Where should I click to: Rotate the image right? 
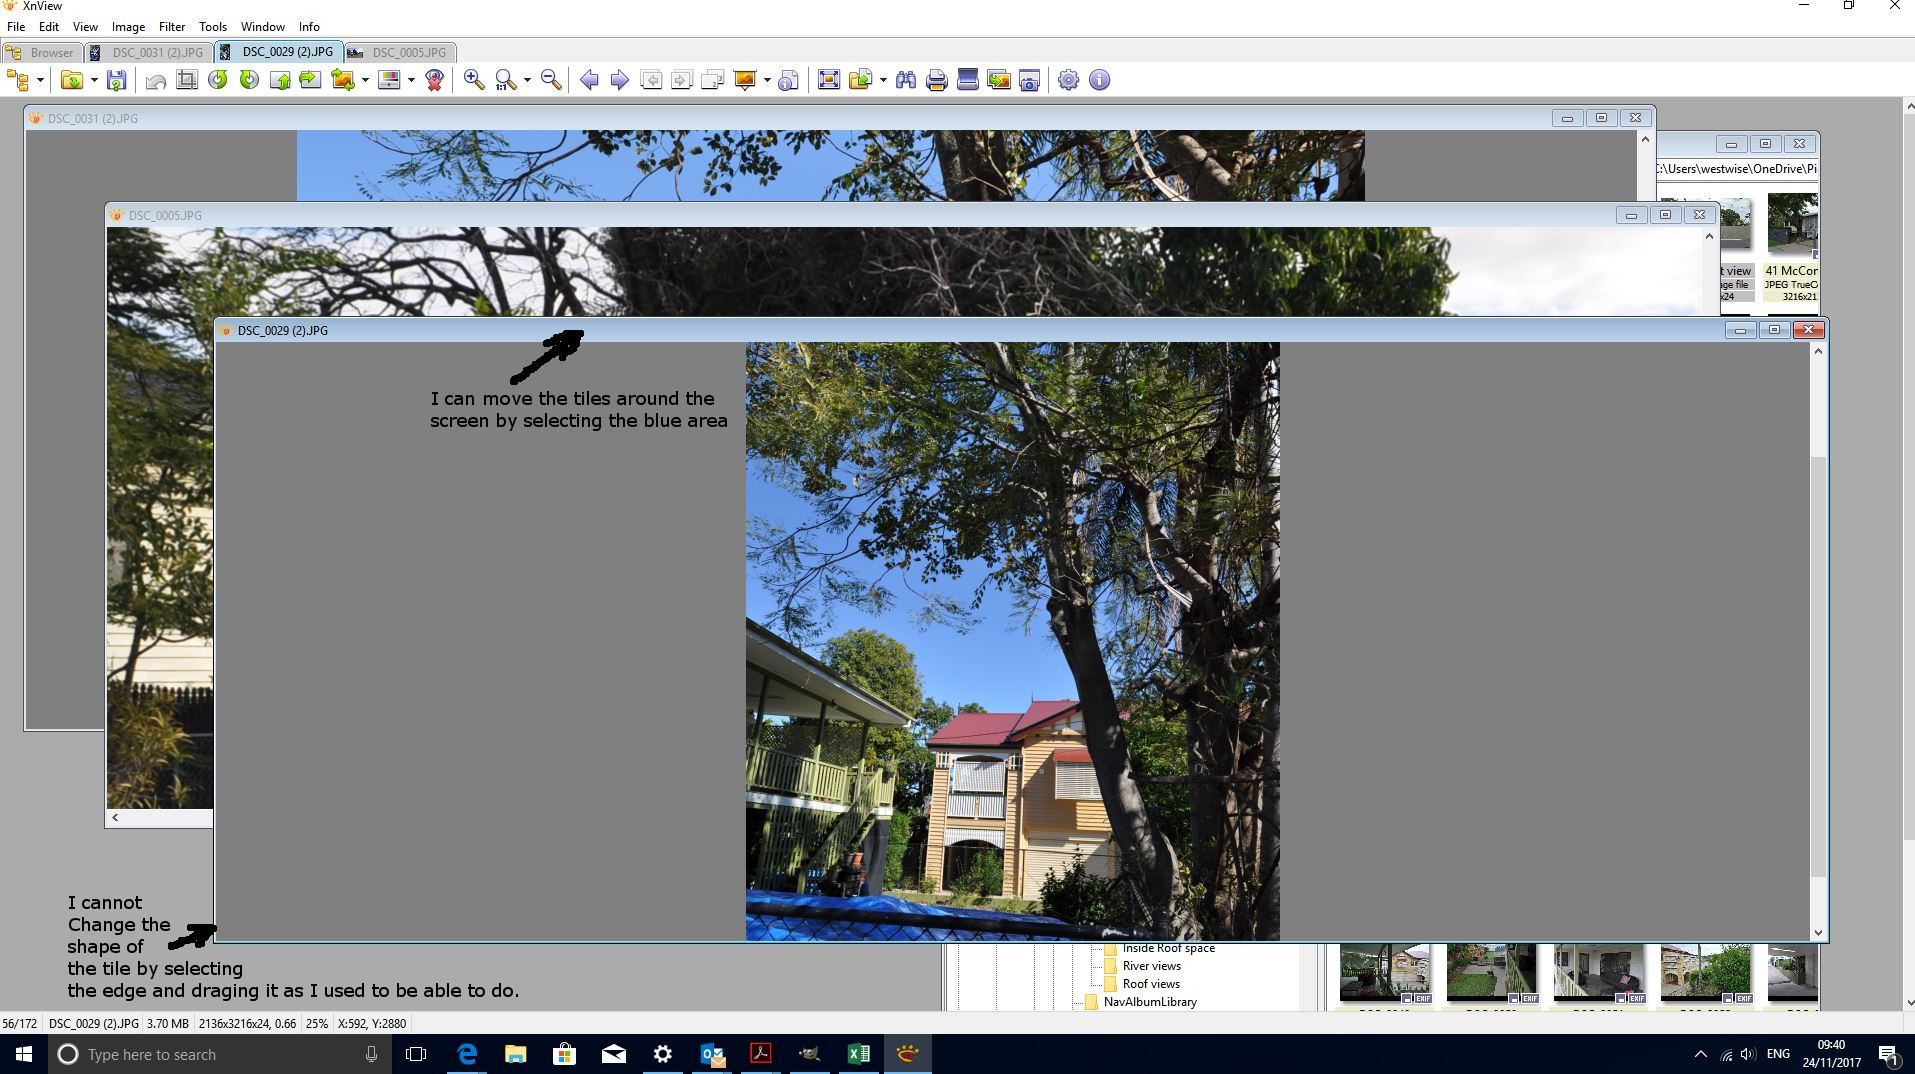pyautogui.click(x=249, y=80)
